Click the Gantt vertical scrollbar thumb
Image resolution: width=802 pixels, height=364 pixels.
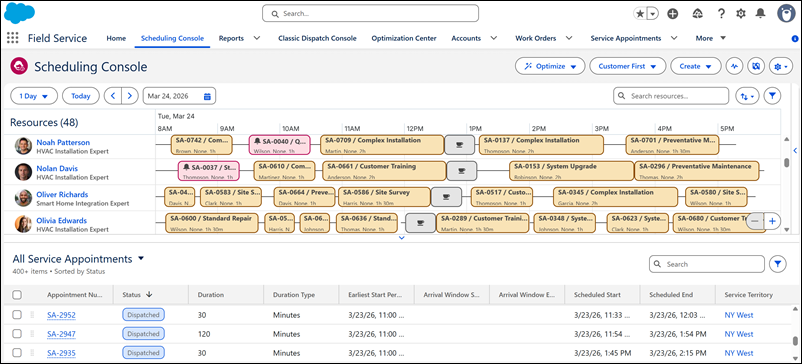(x=787, y=162)
